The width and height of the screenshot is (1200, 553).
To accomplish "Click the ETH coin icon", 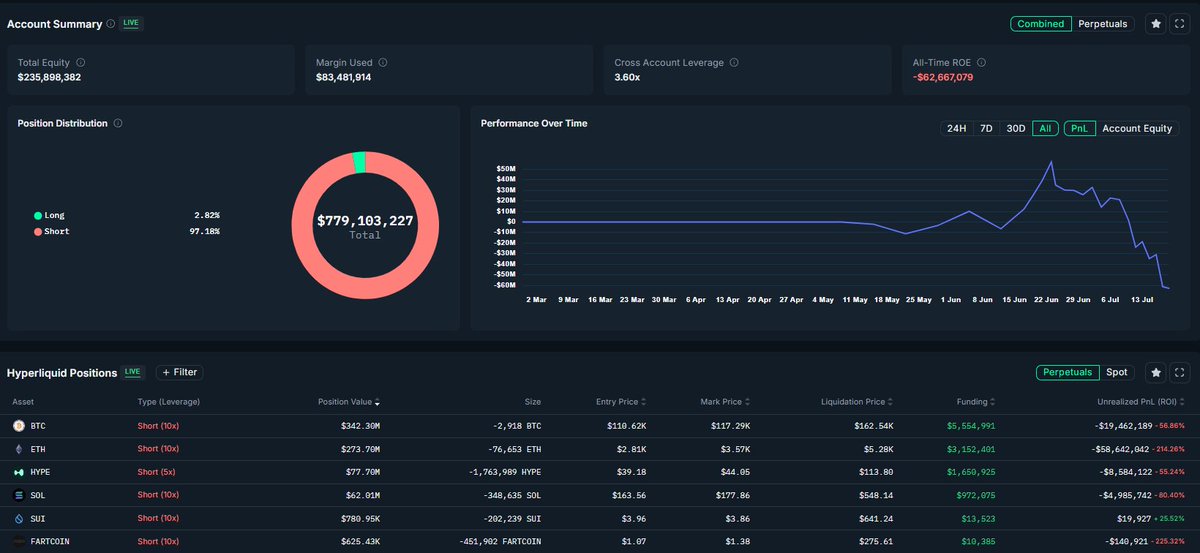I will [18, 449].
